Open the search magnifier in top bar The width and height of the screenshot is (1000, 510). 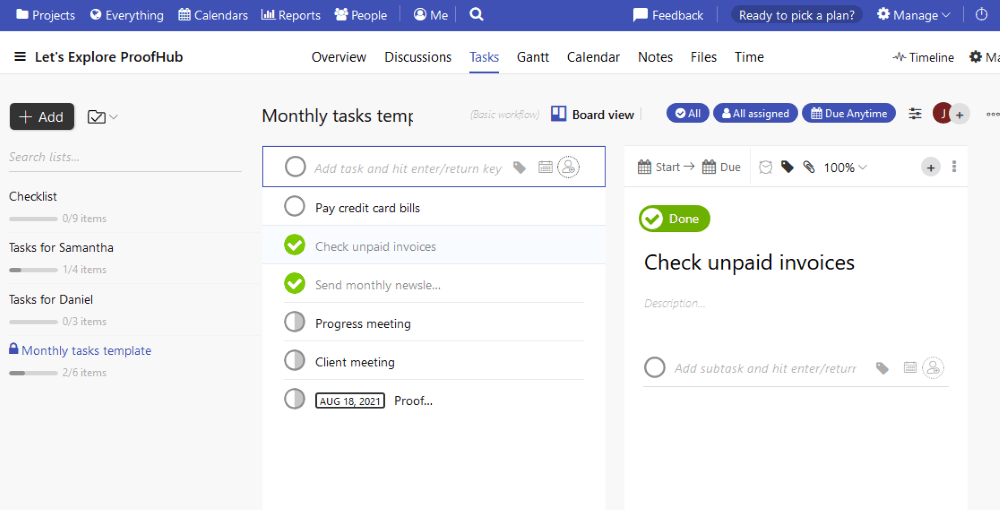pyautogui.click(x=476, y=15)
